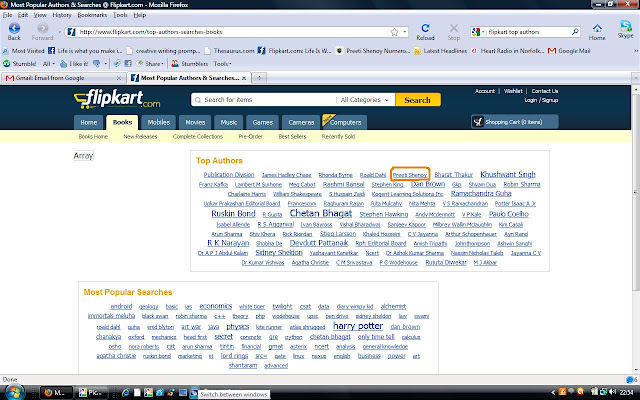Click the Windows Start orb
The image size is (640, 400).
coord(13,393)
